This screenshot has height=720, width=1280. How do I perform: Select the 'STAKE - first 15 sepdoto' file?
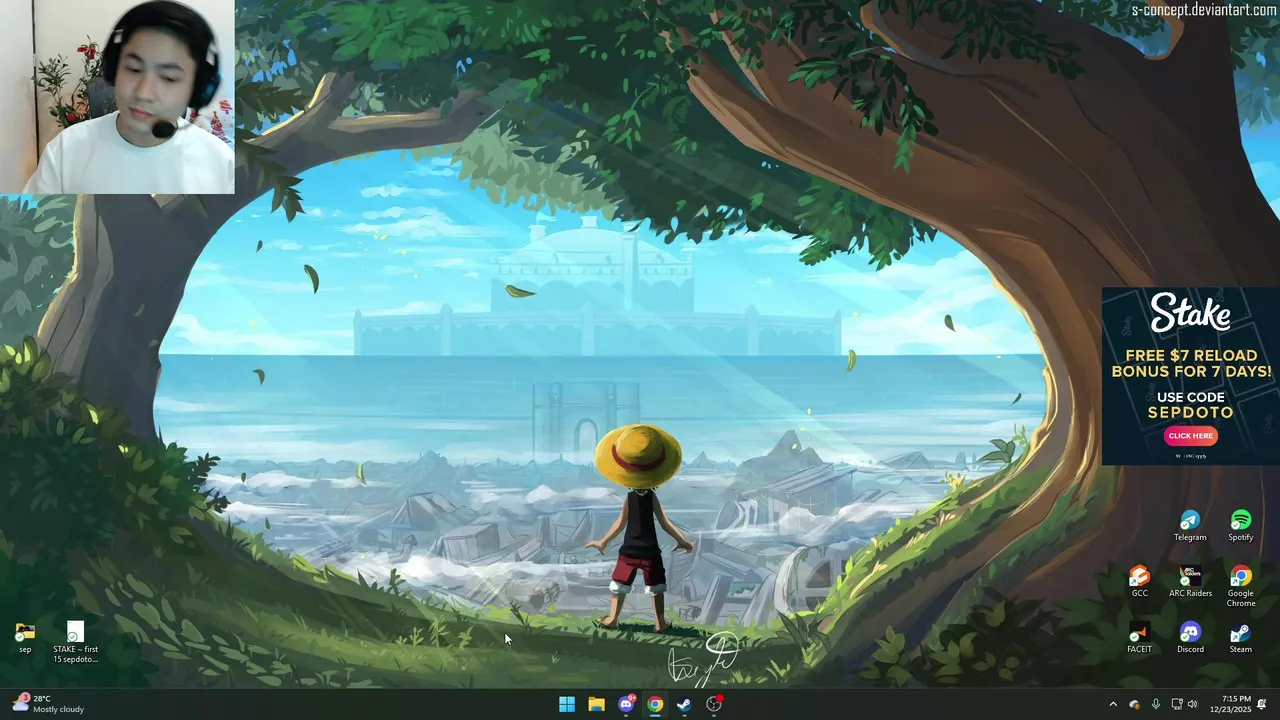click(76, 642)
